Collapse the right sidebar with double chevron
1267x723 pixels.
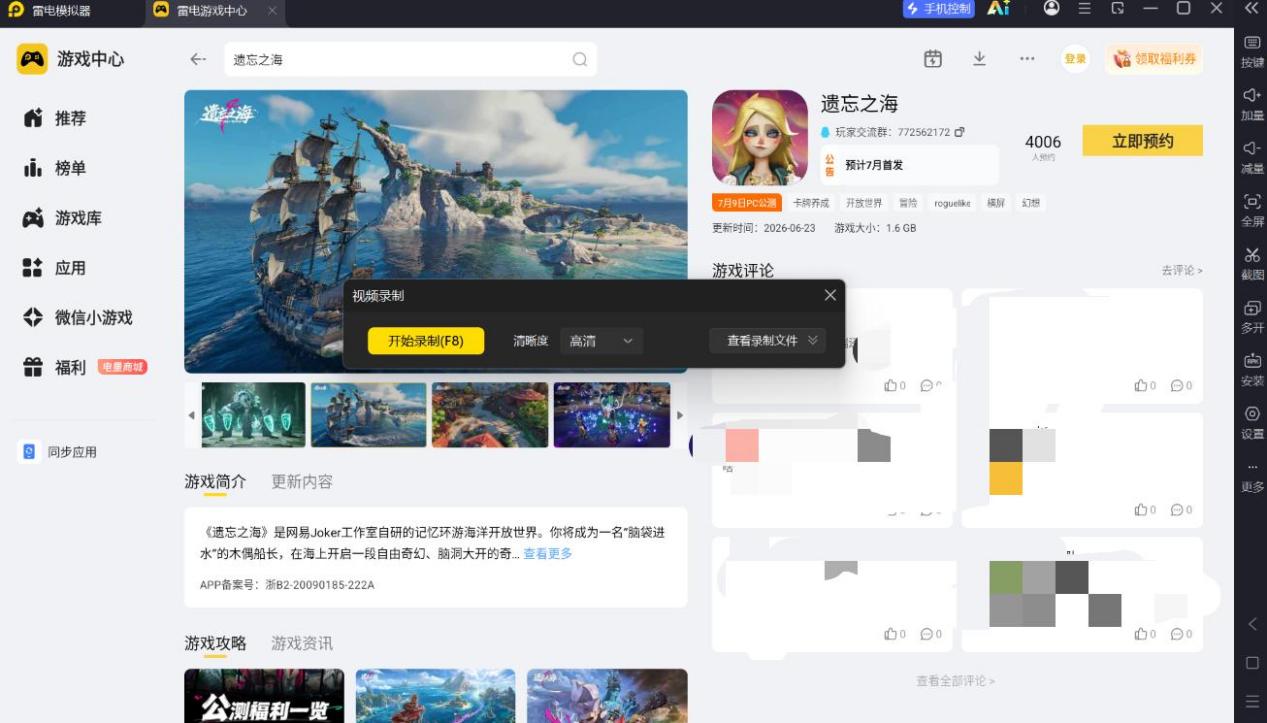click(1251, 8)
